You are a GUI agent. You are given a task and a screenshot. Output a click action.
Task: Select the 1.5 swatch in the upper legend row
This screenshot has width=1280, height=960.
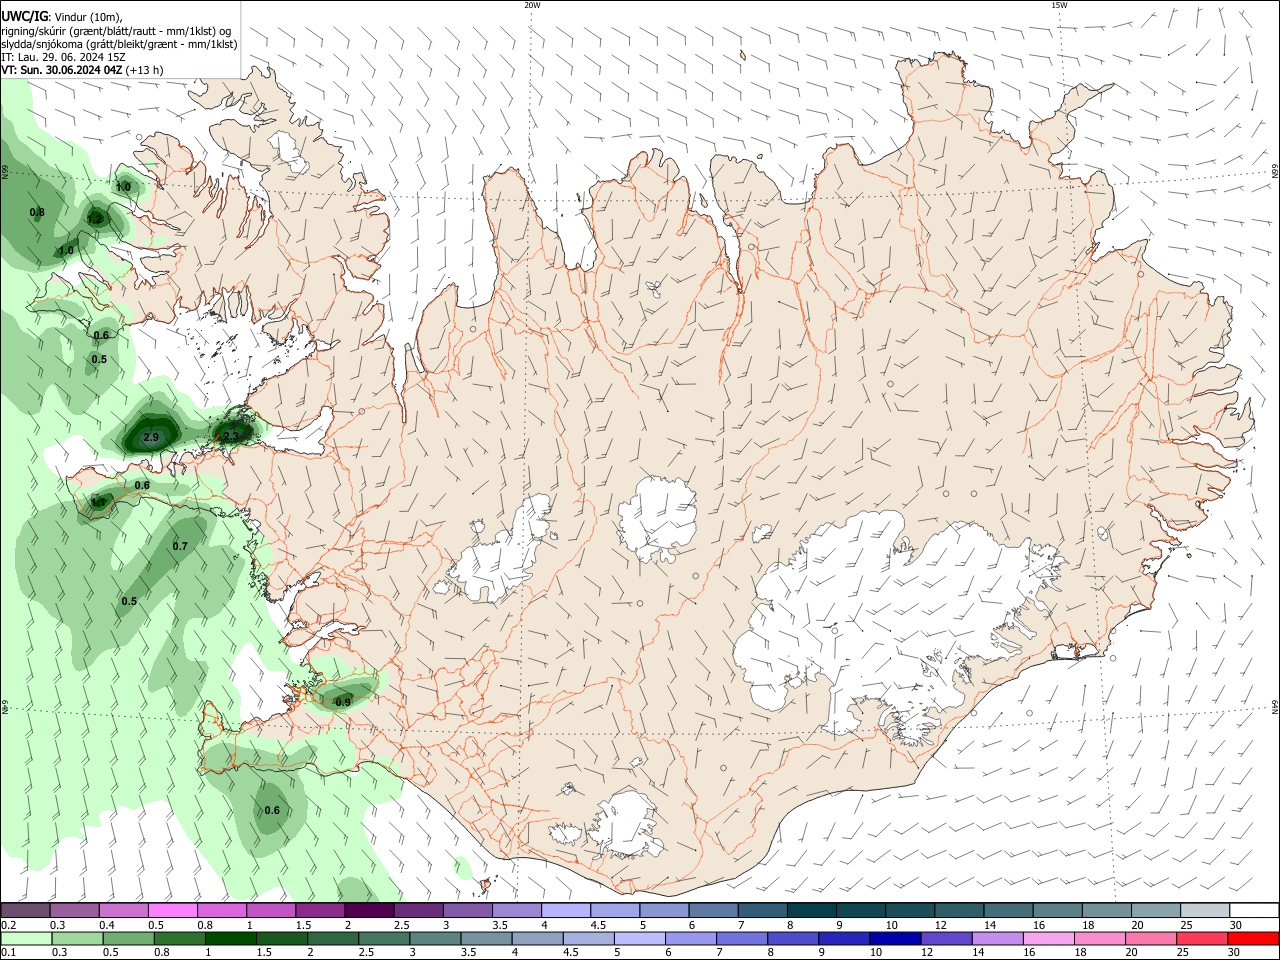(320, 910)
